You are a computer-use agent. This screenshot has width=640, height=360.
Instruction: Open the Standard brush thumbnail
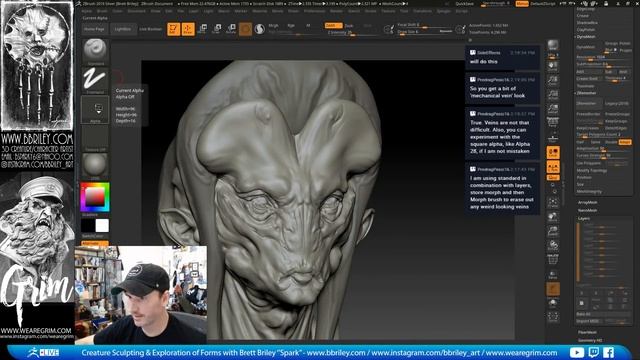pyautogui.click(x=95, y=51)
